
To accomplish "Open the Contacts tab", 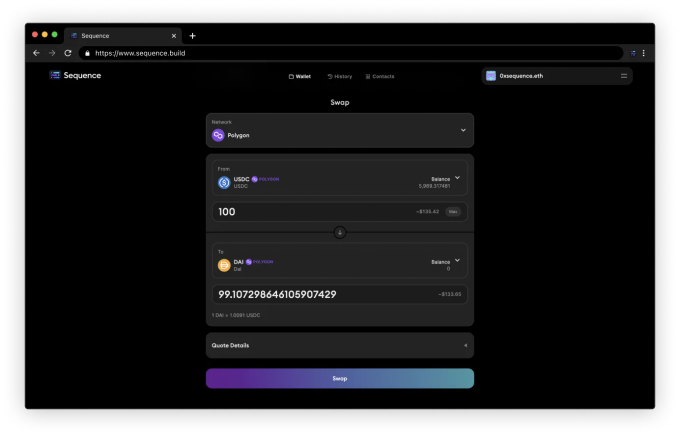I will tap(380, 76).
